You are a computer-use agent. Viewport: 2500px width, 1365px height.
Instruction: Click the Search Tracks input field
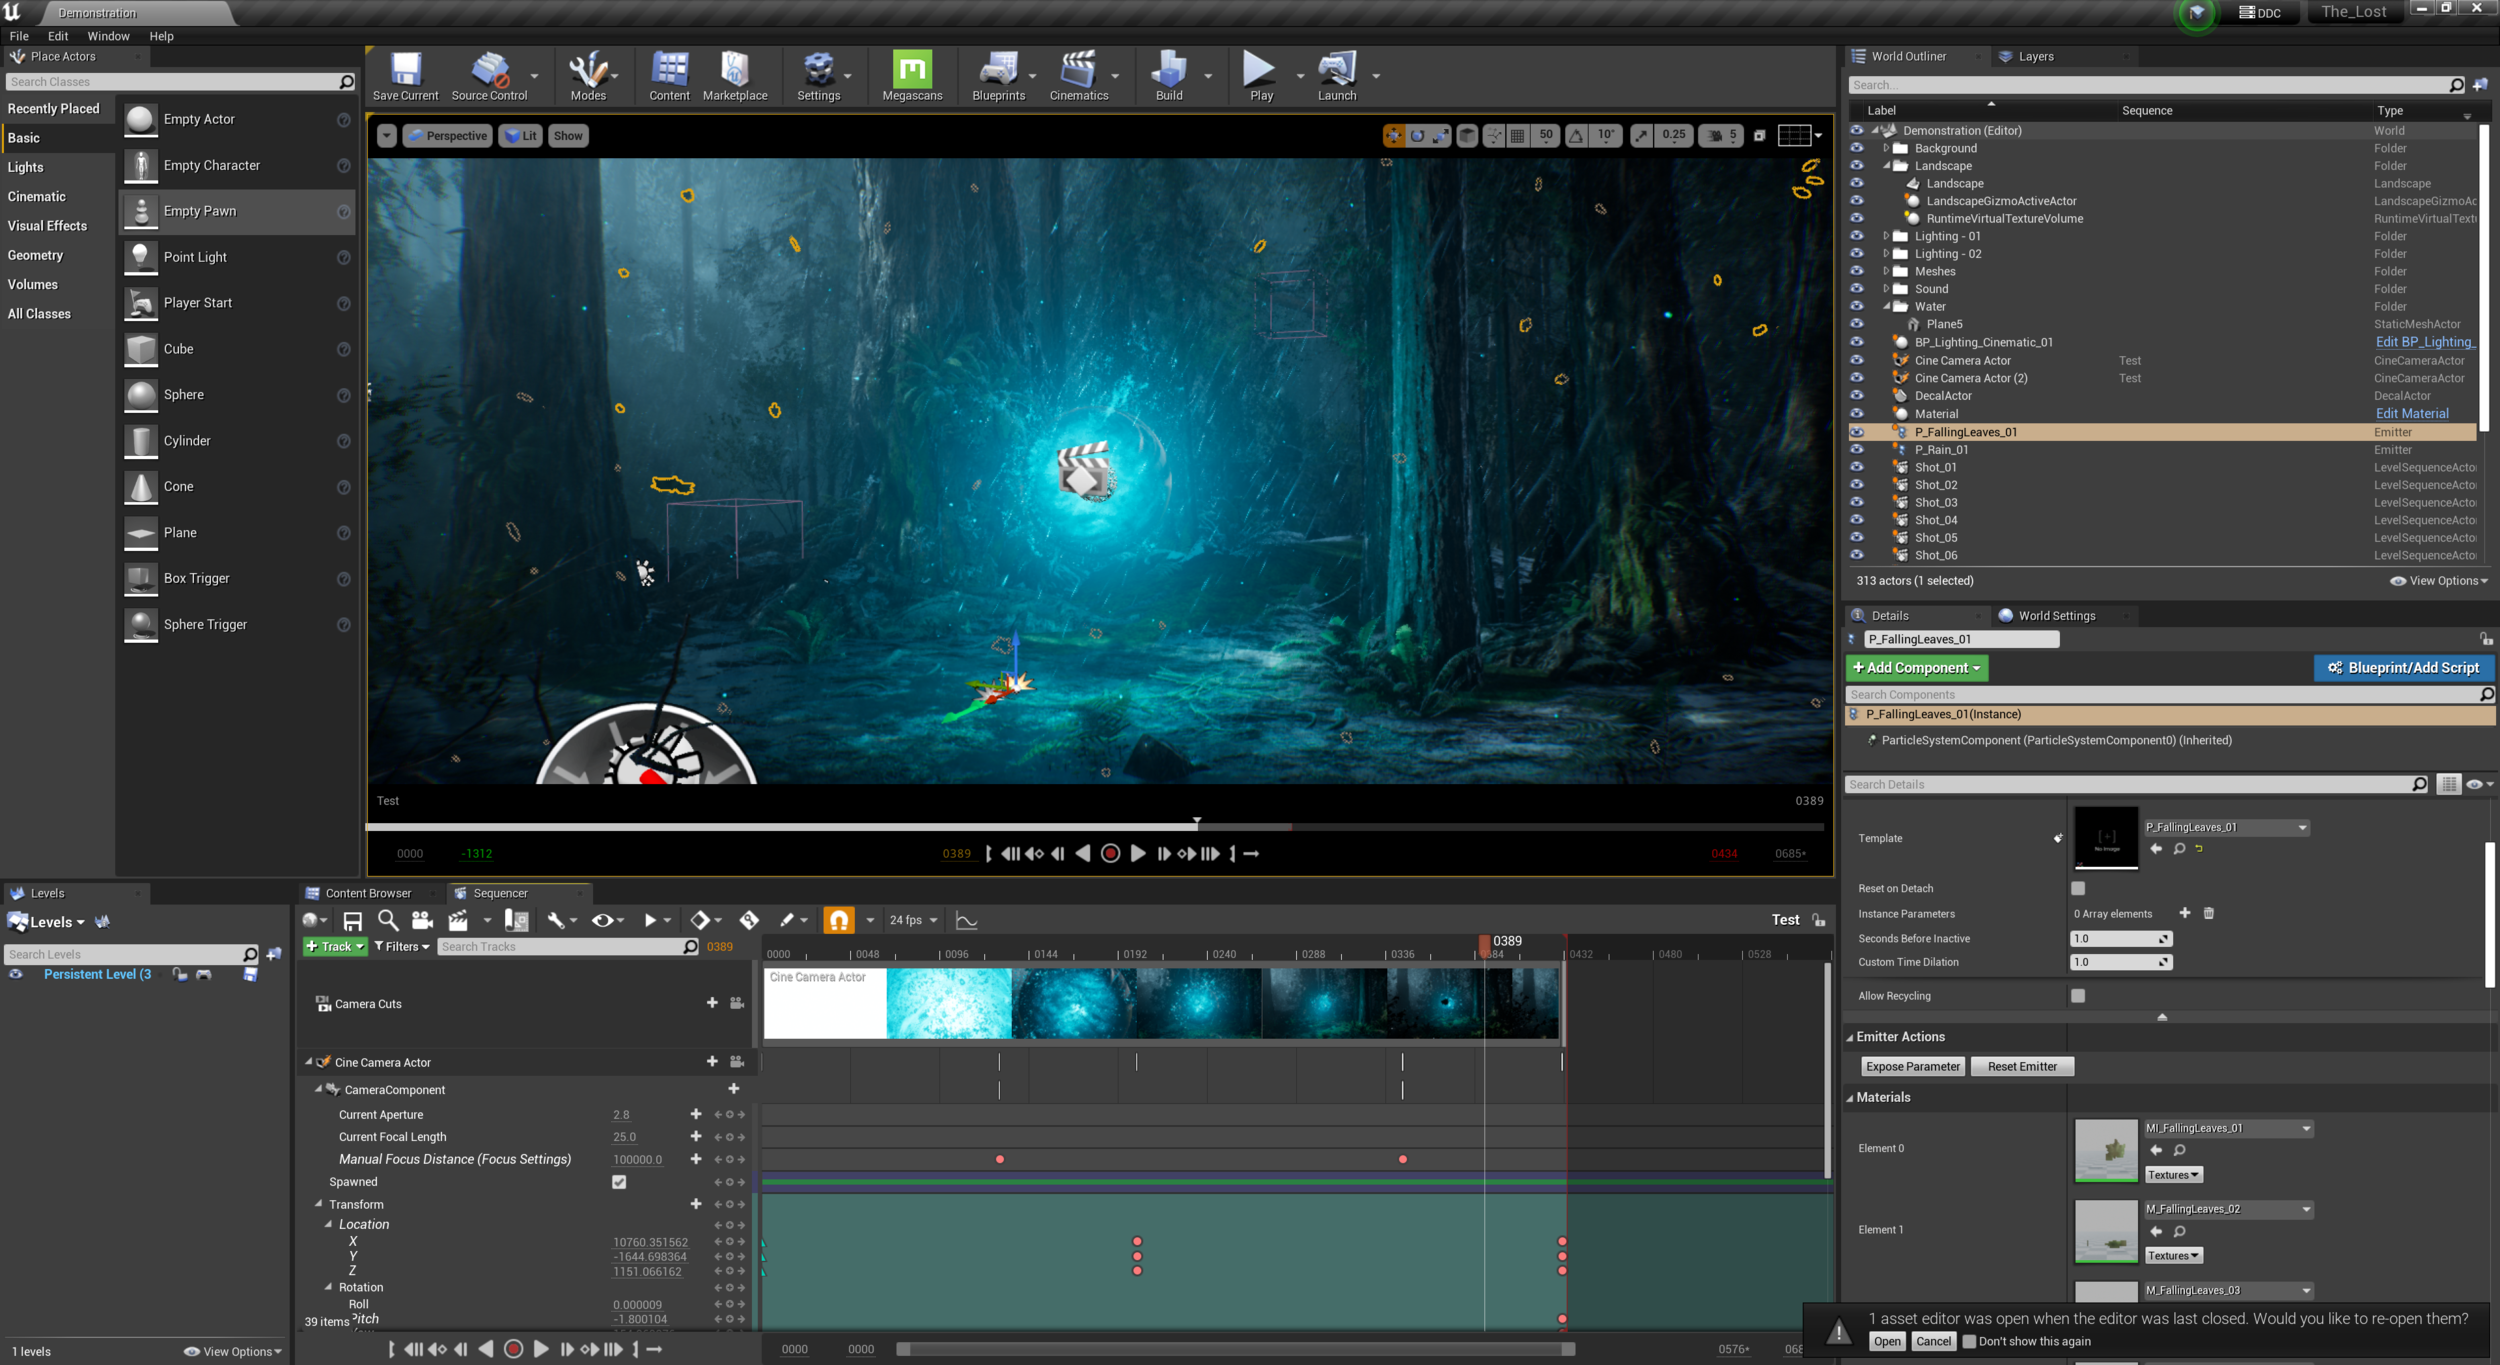pyautogui.click(x=560, y=947)
